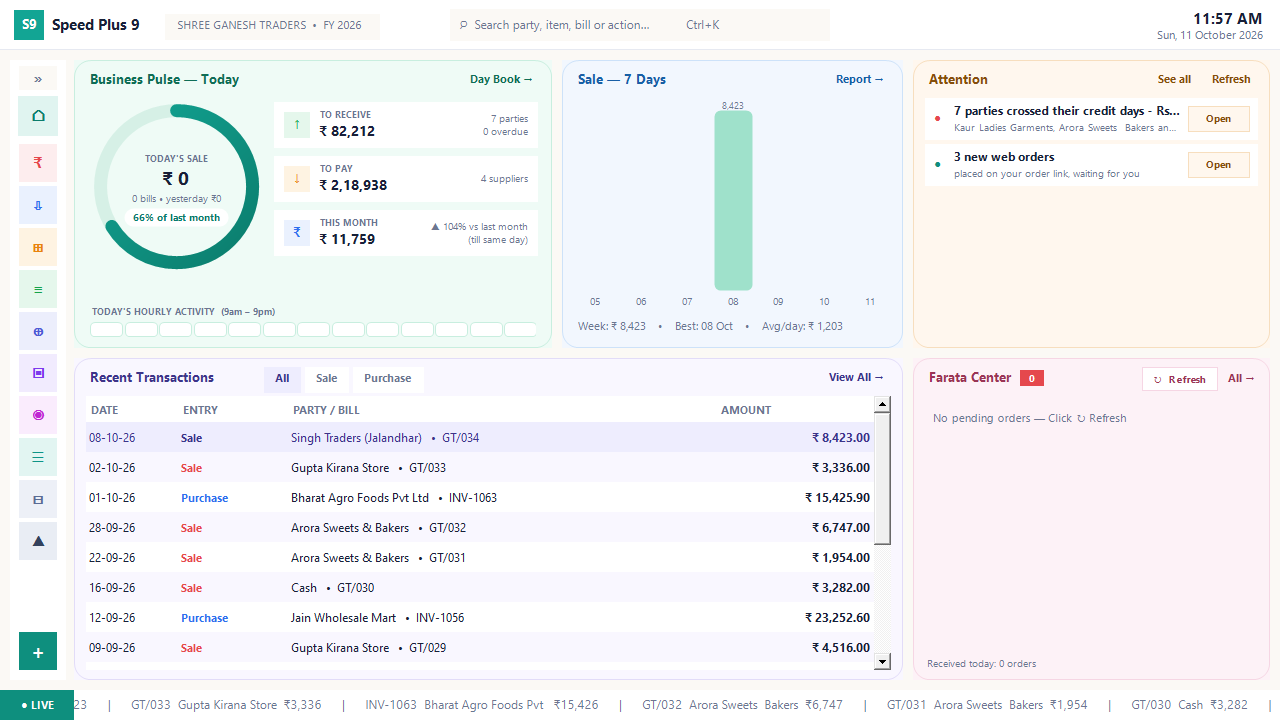Open the red rupee sidebar icon
The width and height of the screenshot is (1280, 720).
point(38,162)
